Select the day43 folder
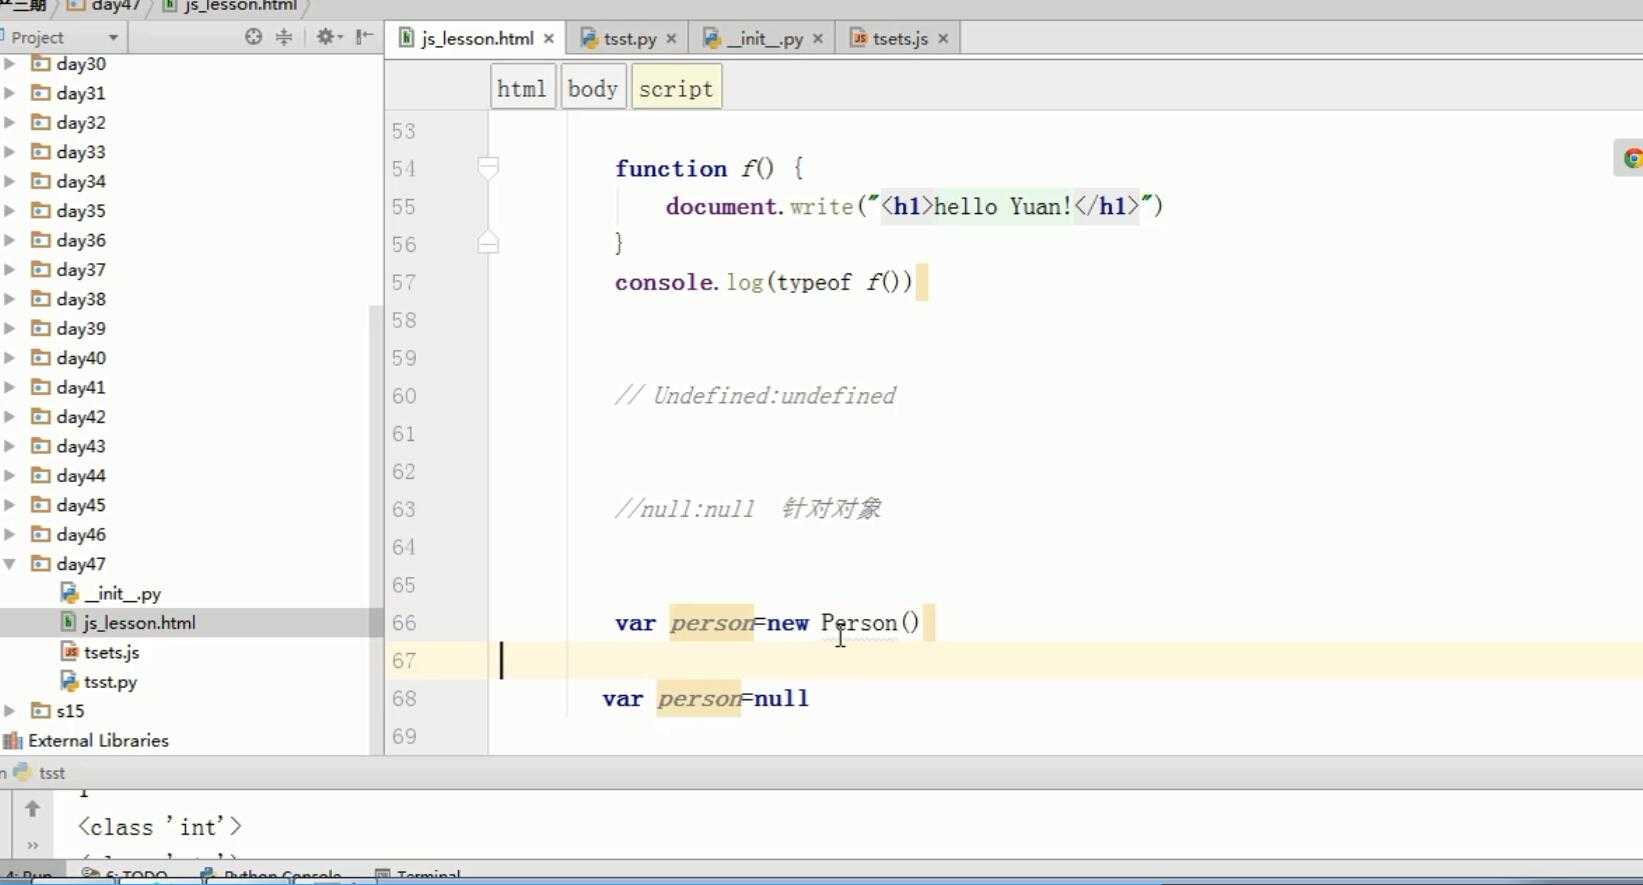The image size is (1643, 885). pos(81,446)
